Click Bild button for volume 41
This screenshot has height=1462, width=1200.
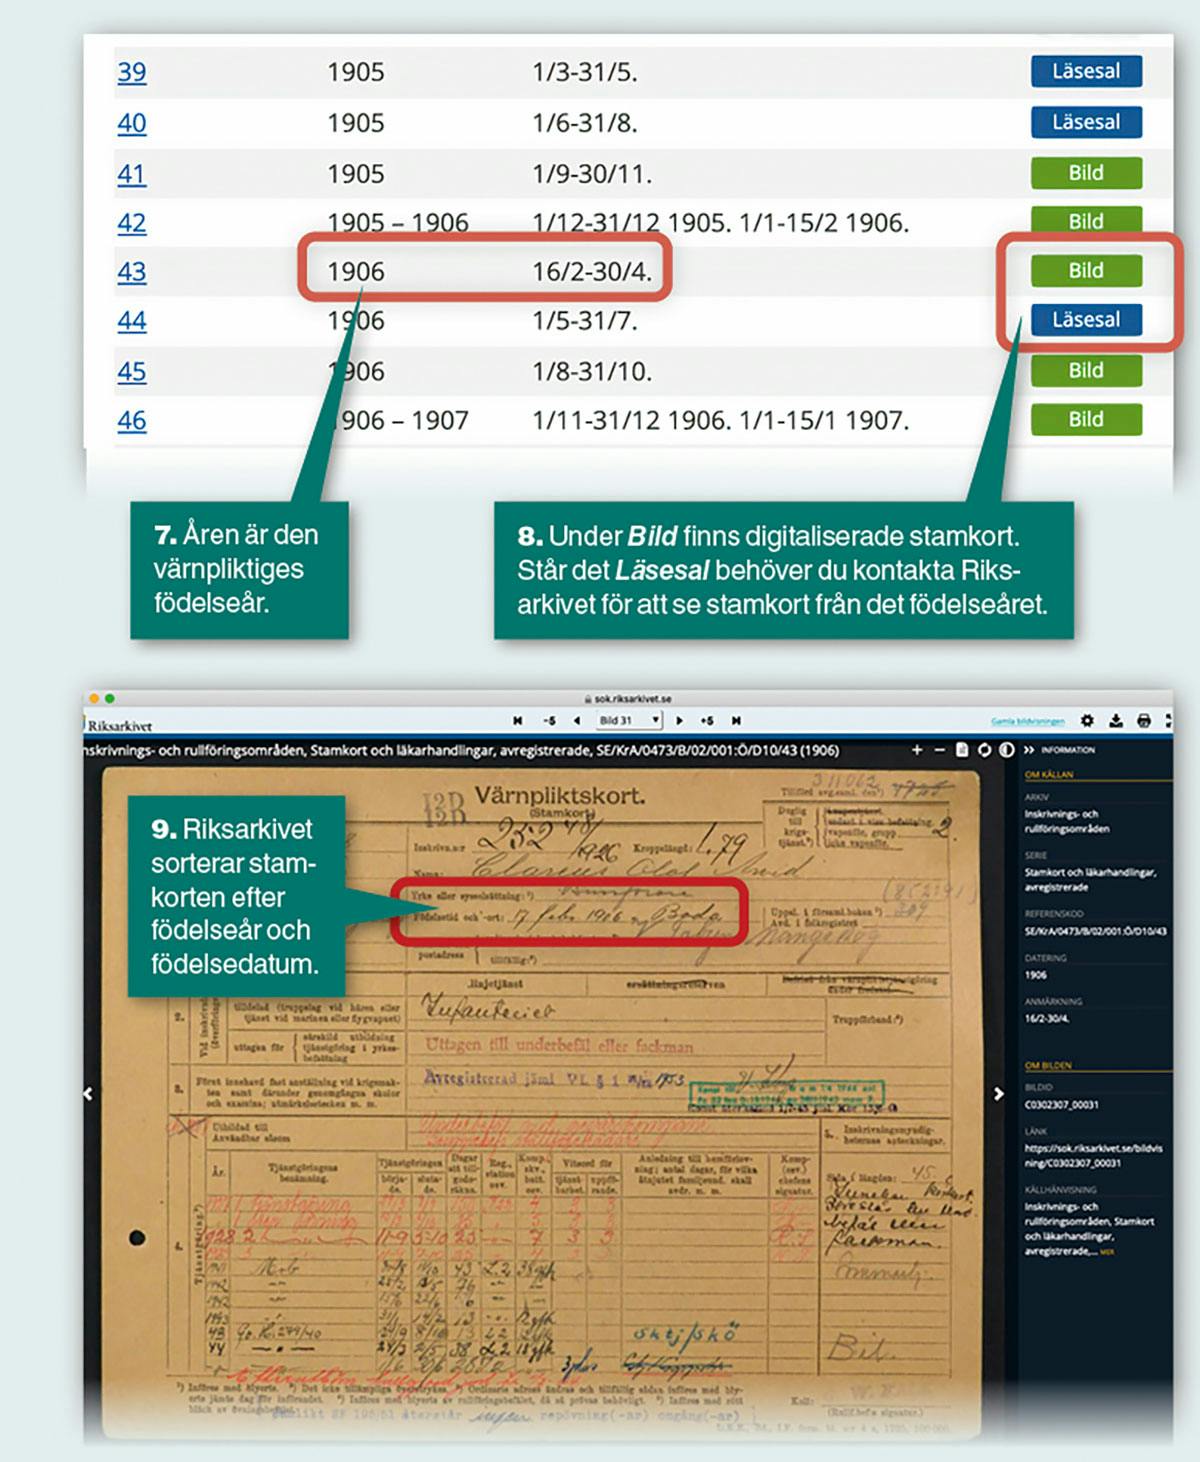[1086, 173]
